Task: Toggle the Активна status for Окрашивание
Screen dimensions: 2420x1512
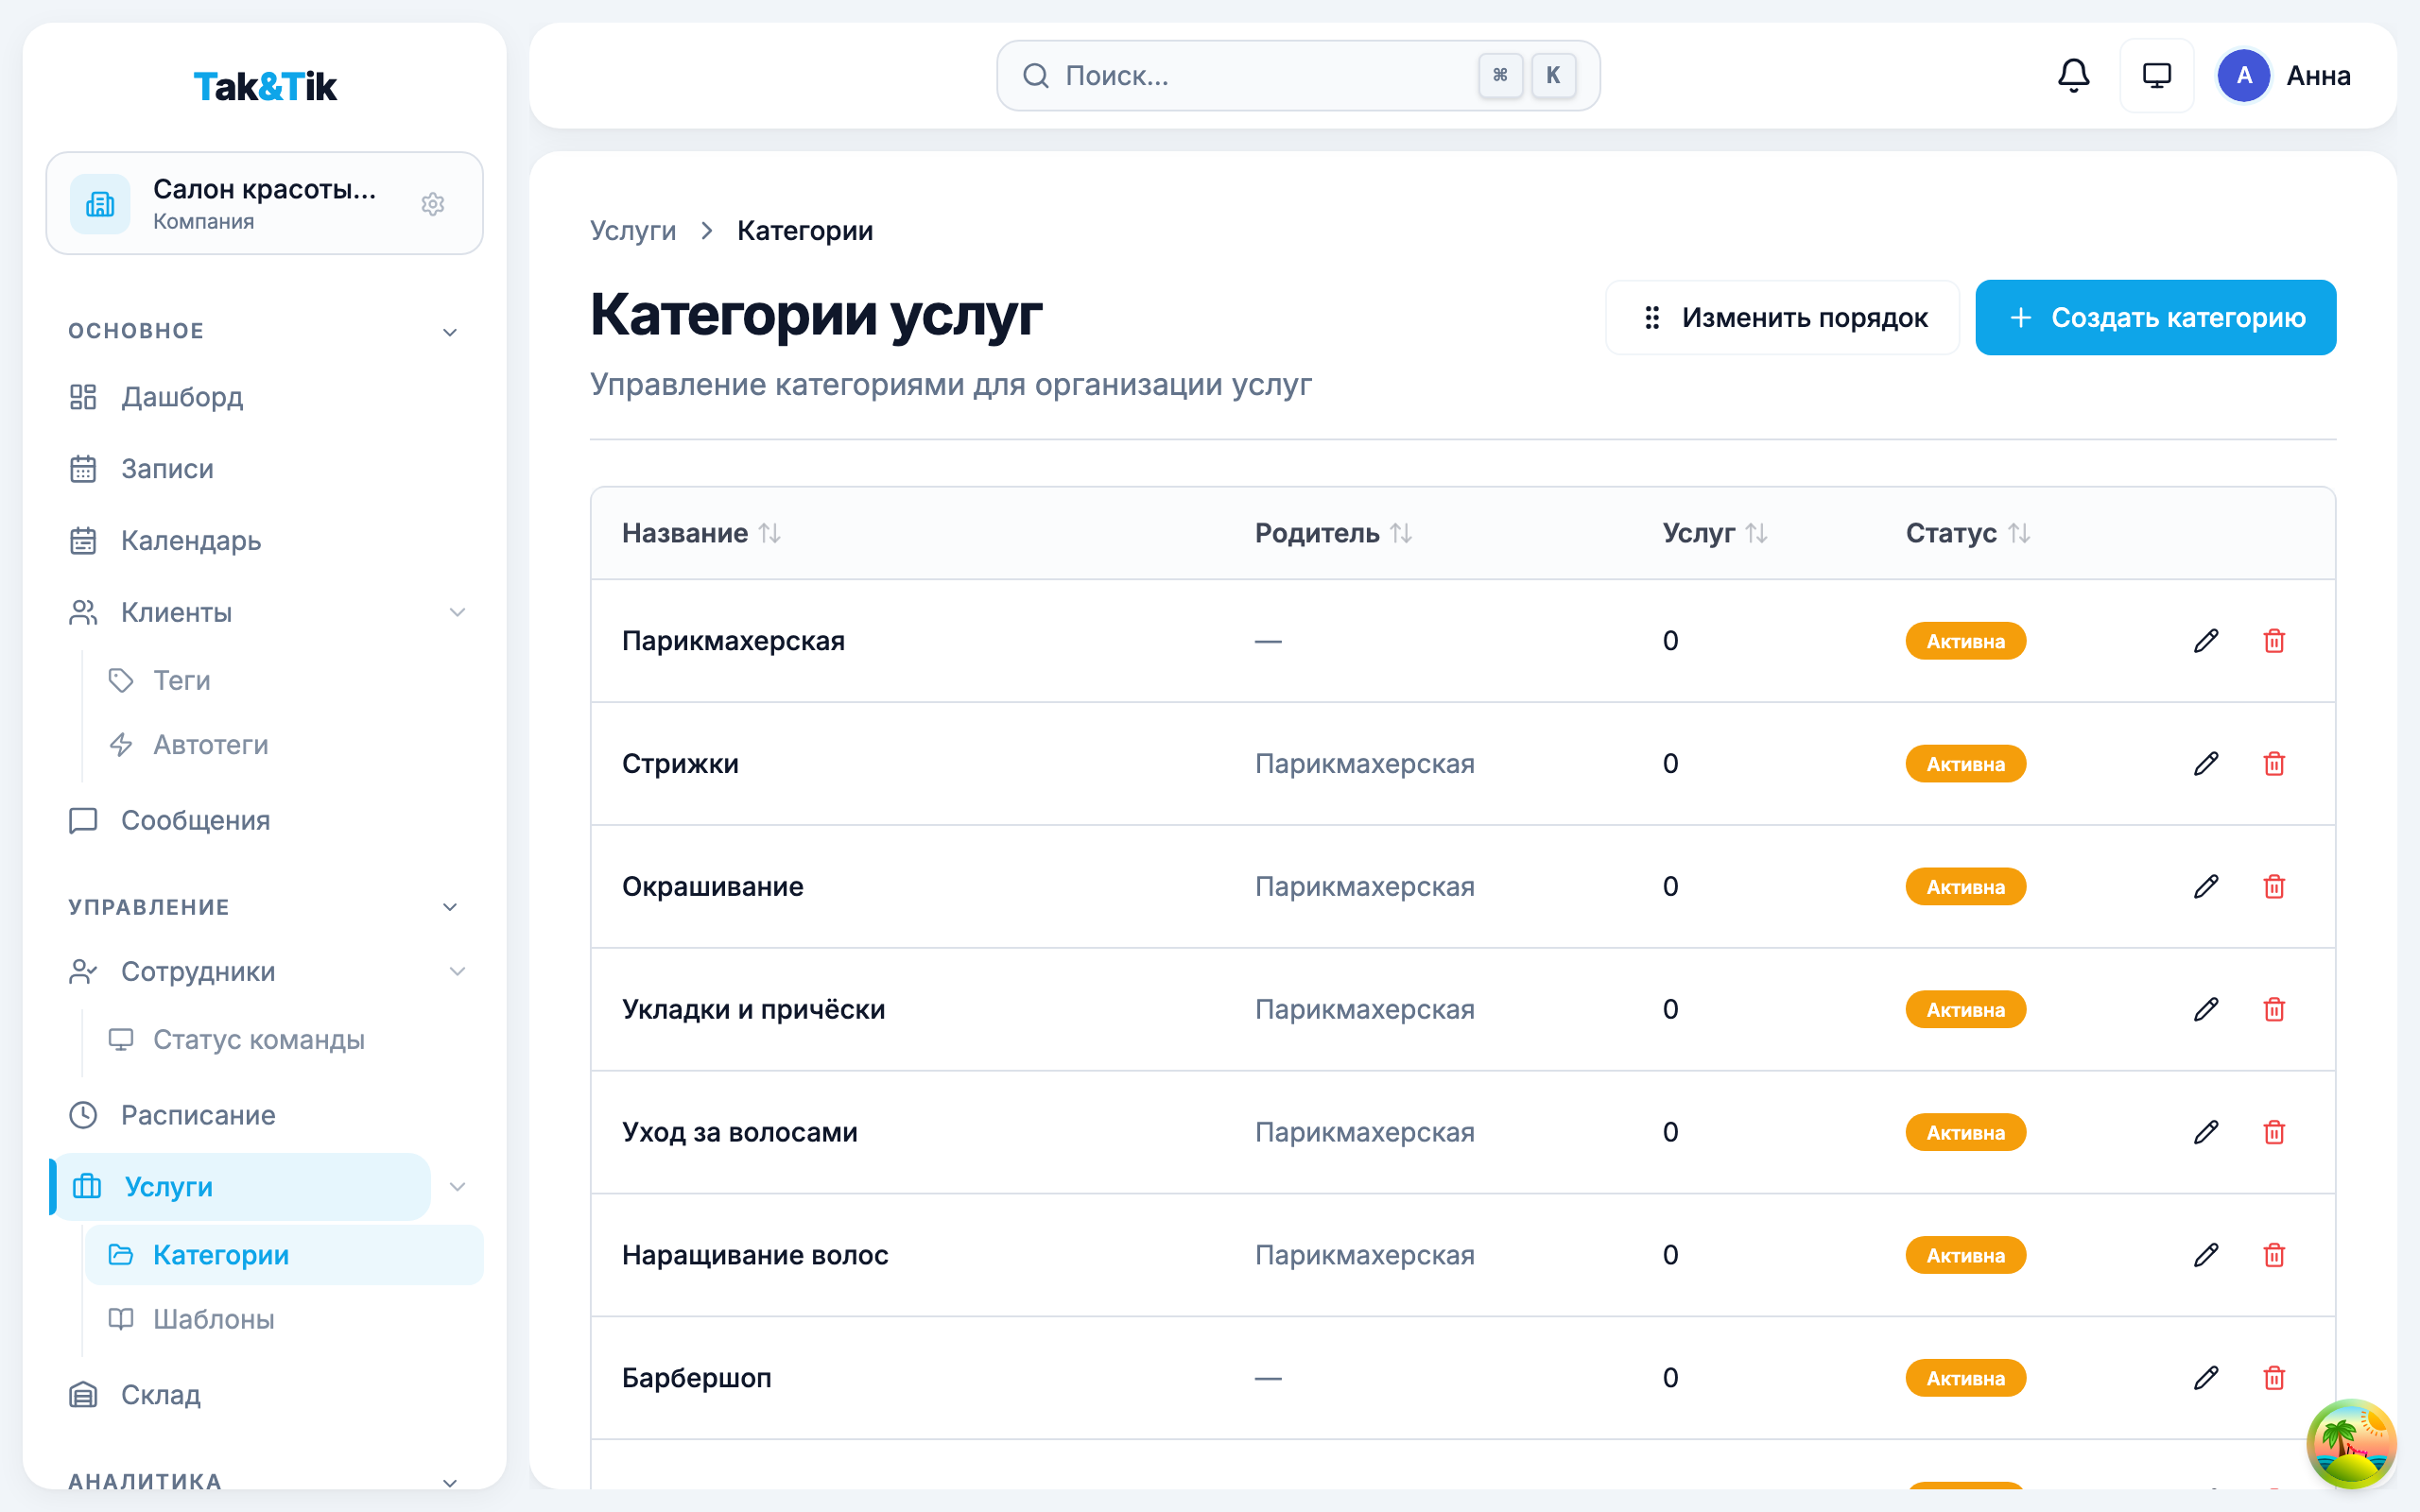Action: (x=1965, y=886)
